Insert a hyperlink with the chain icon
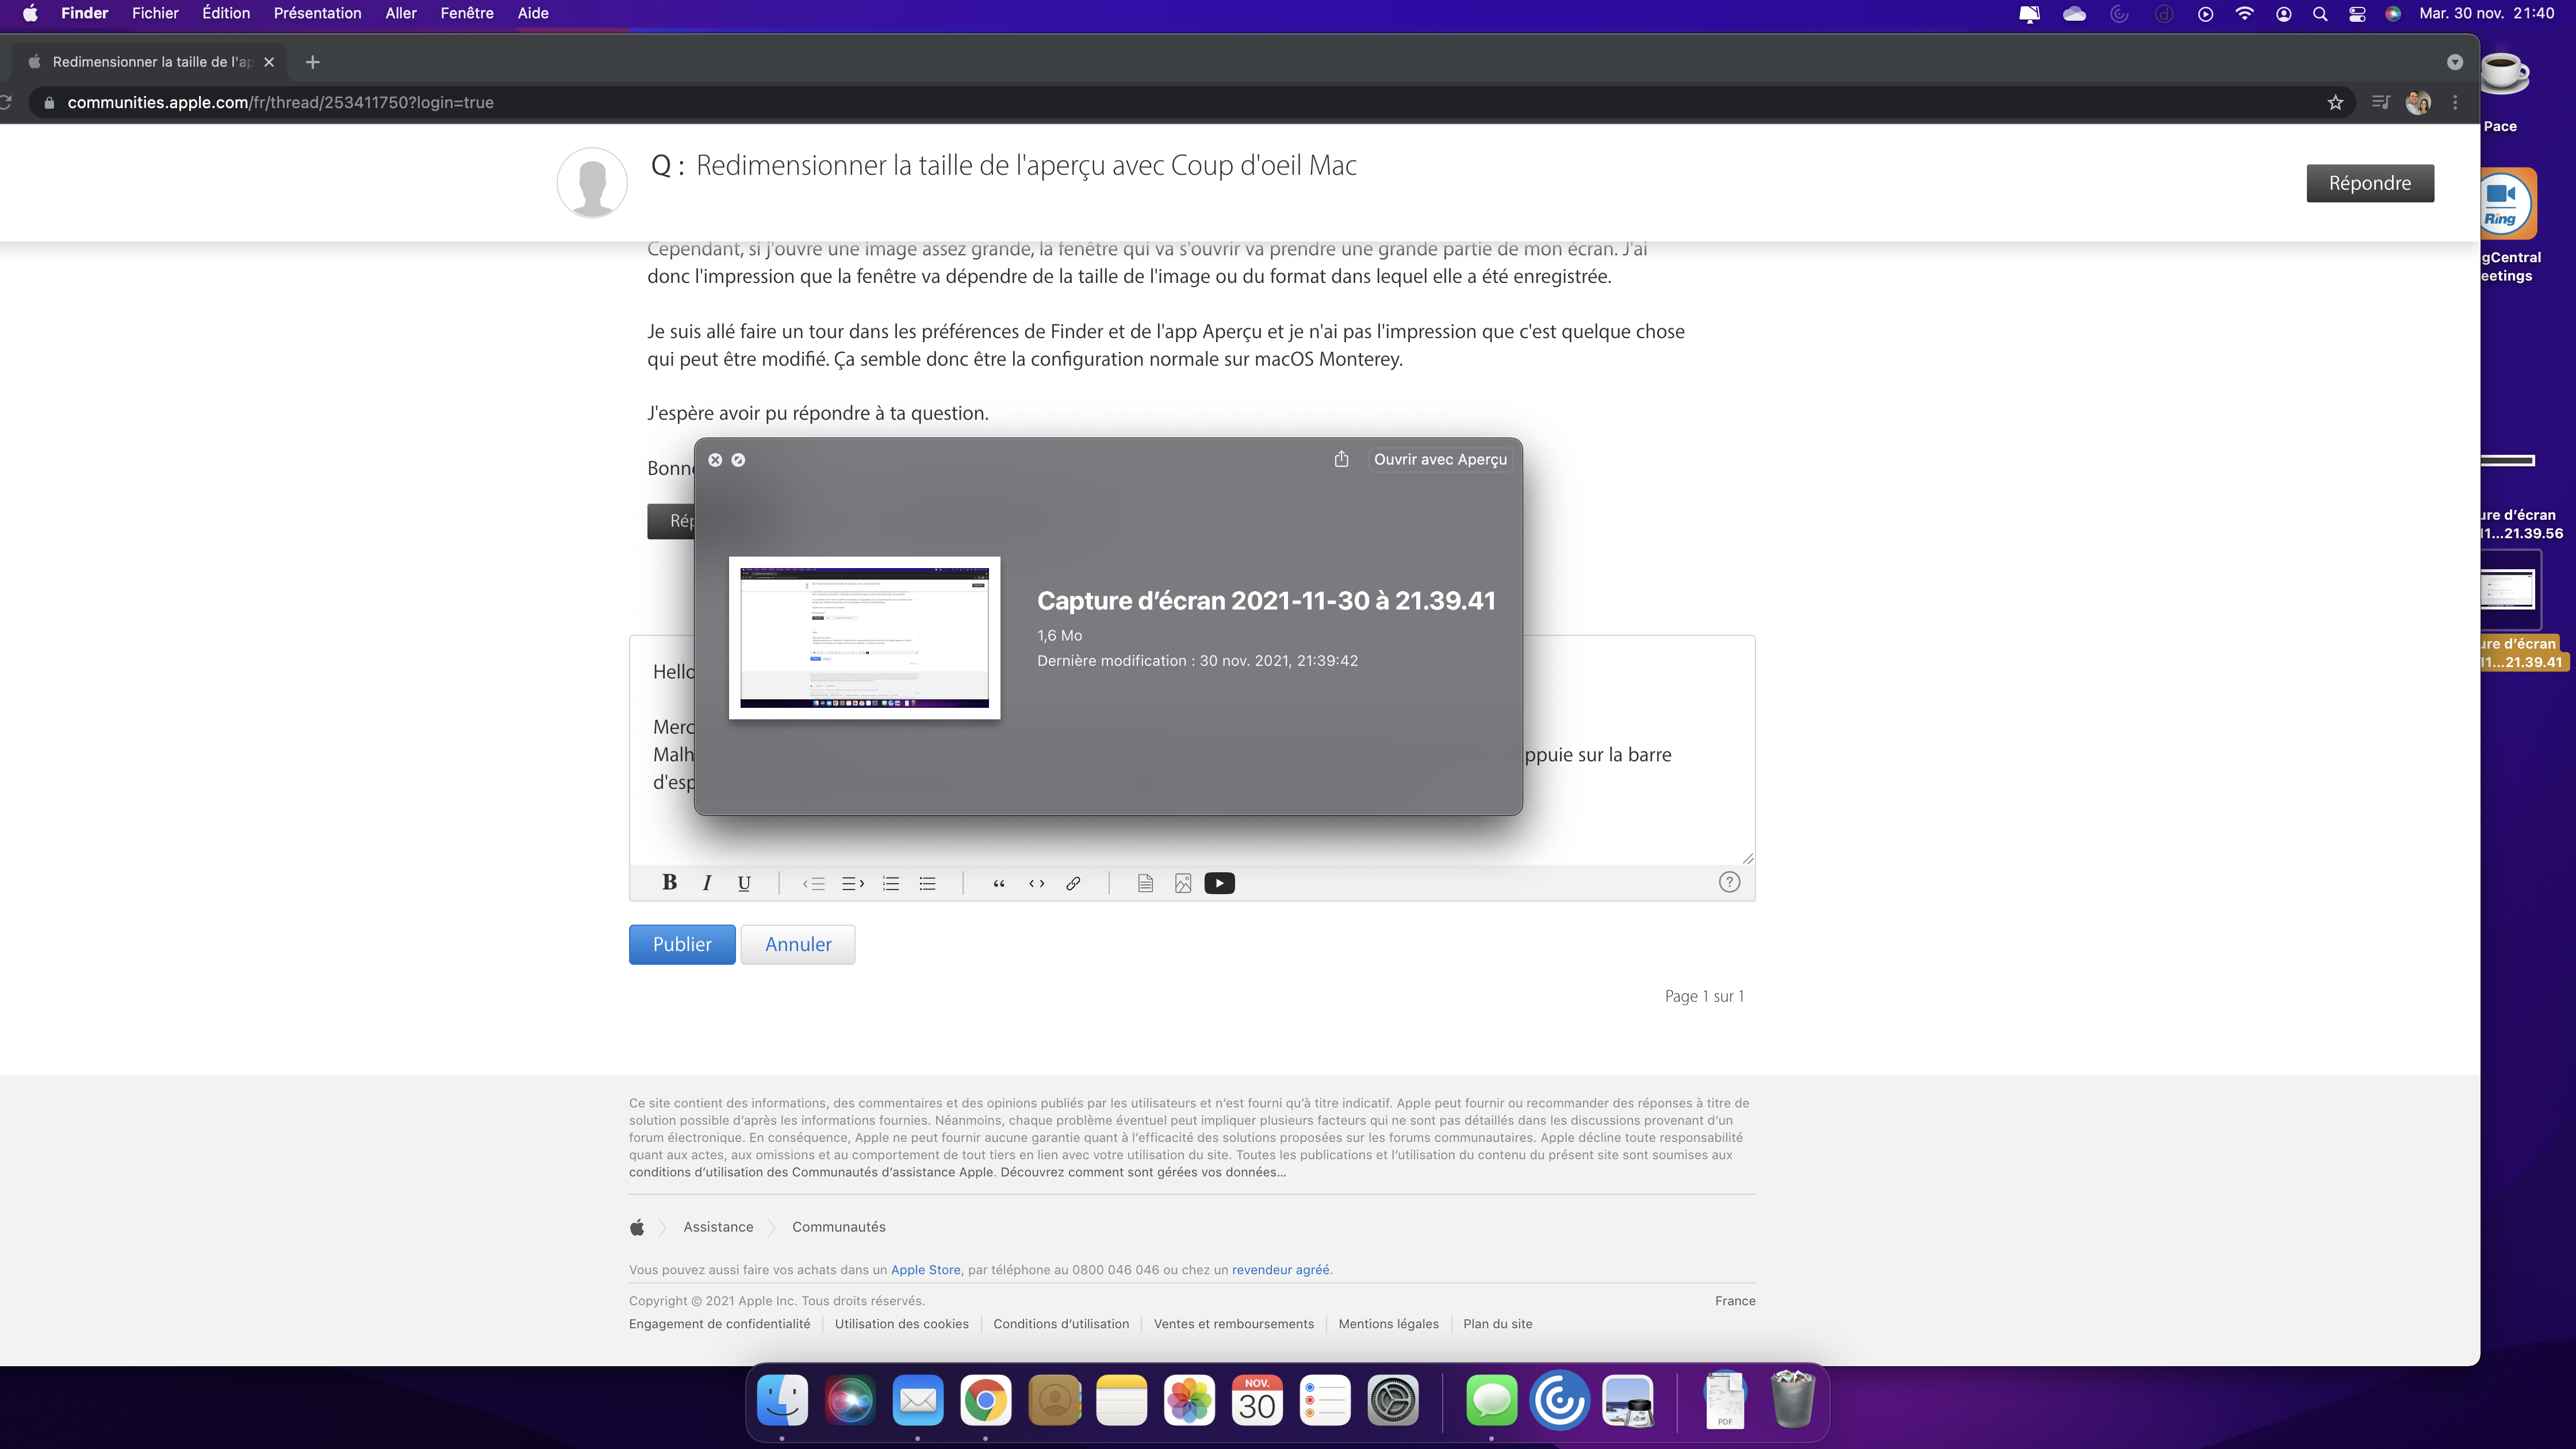 pos(1073,883)
